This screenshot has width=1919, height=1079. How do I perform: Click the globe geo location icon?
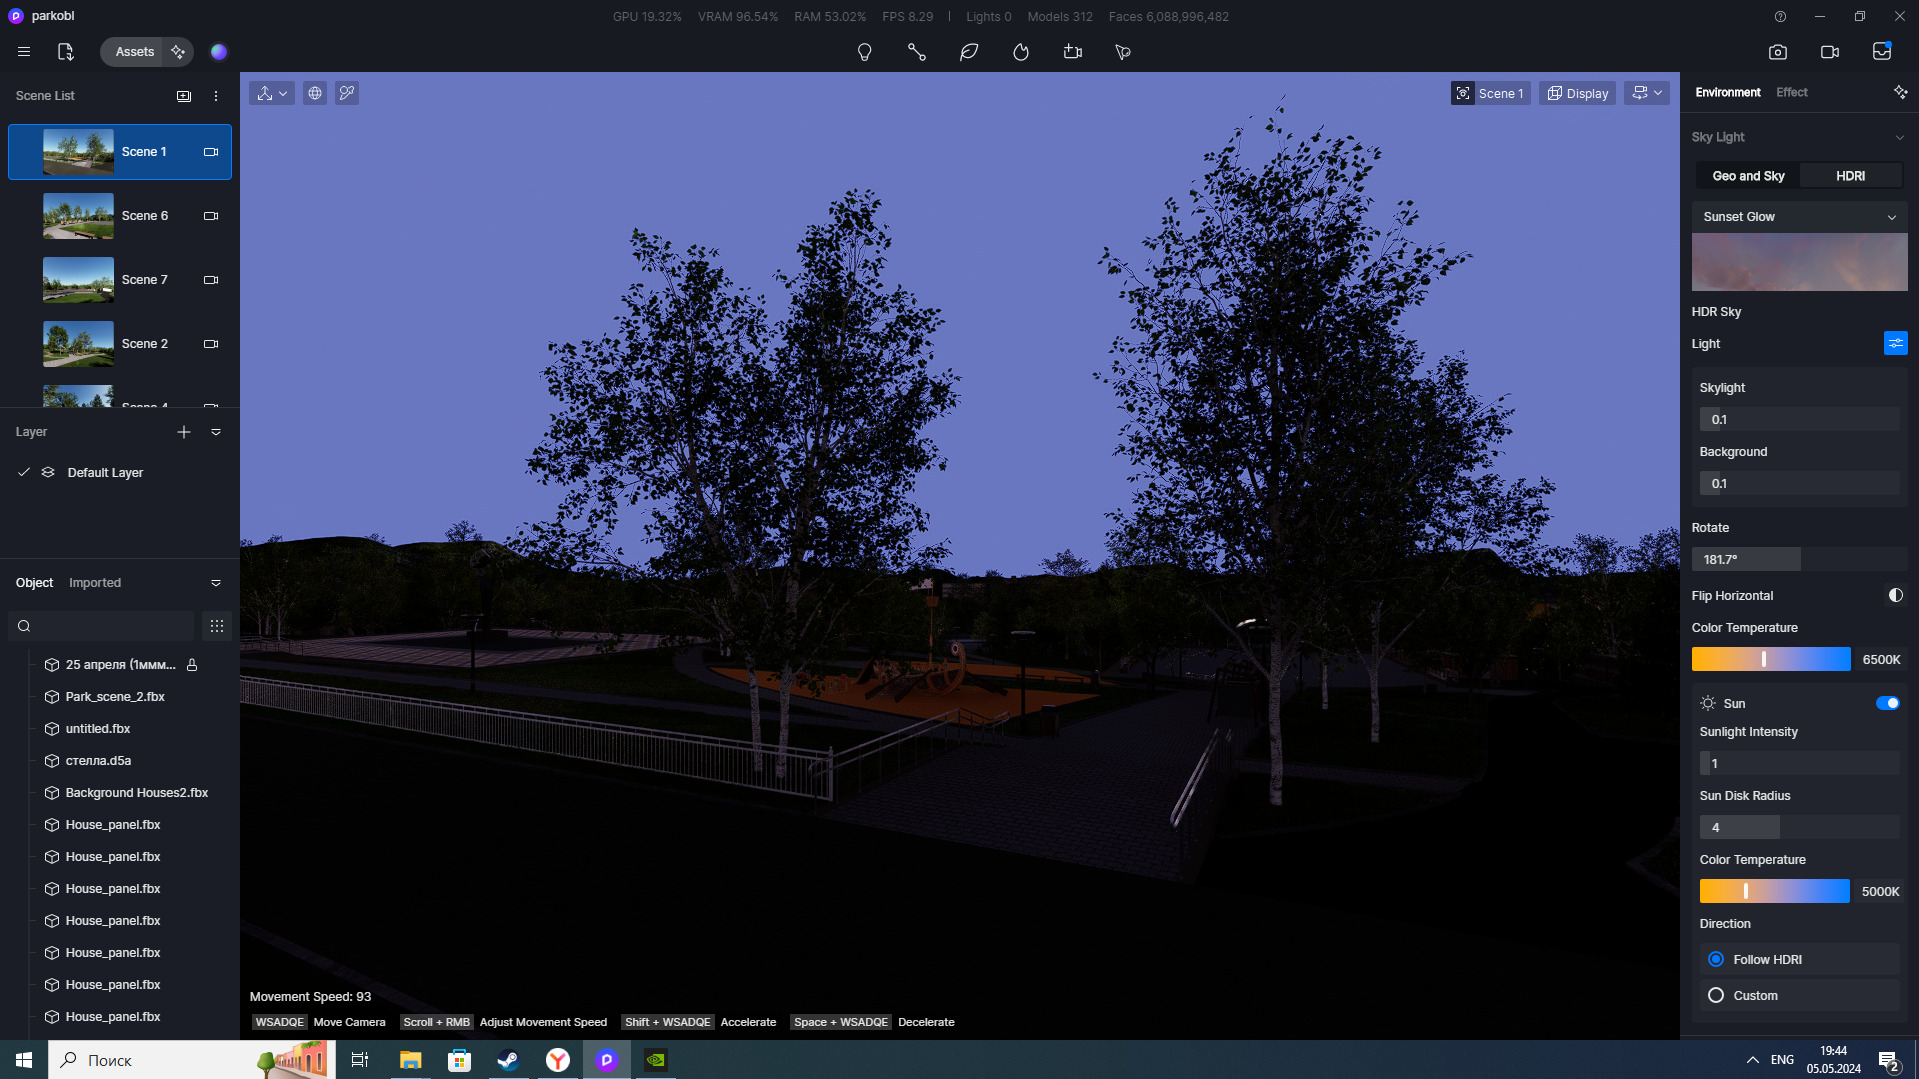click(x=315, y=93)
